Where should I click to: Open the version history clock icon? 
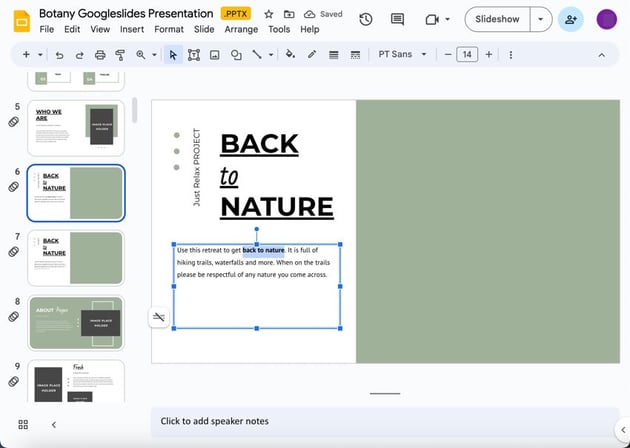366,19
